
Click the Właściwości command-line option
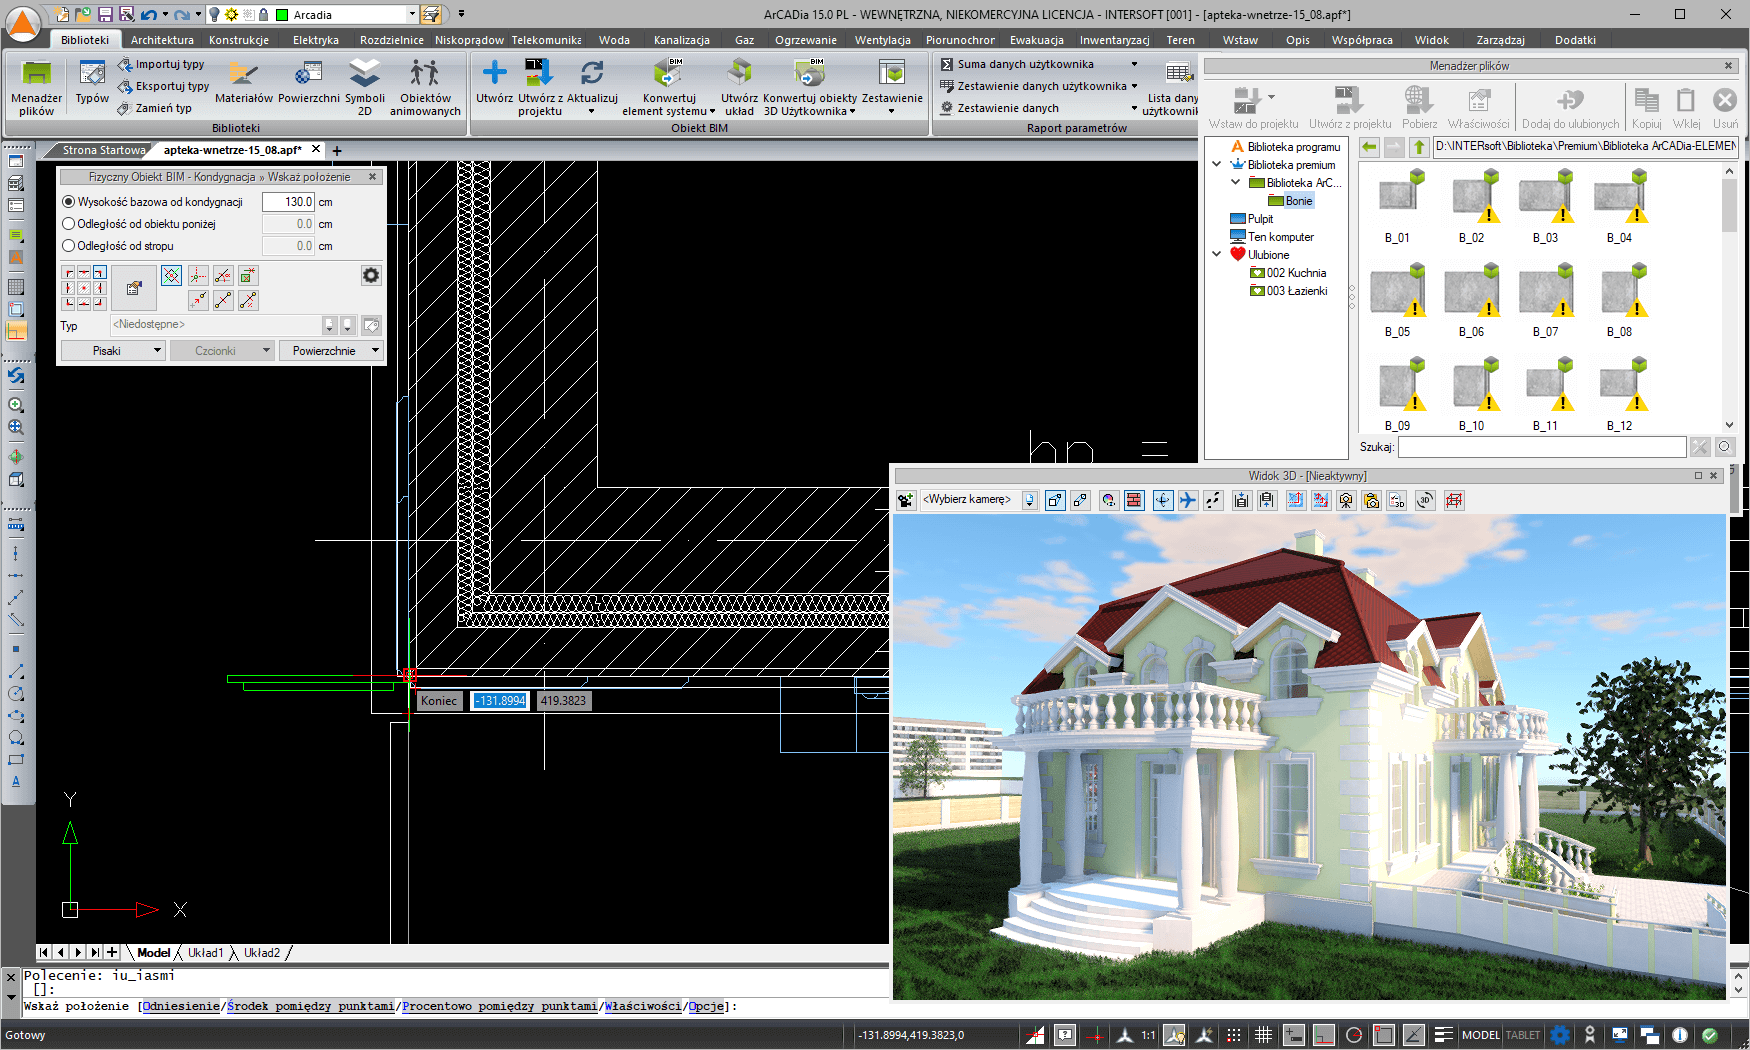coord(642,1006)
